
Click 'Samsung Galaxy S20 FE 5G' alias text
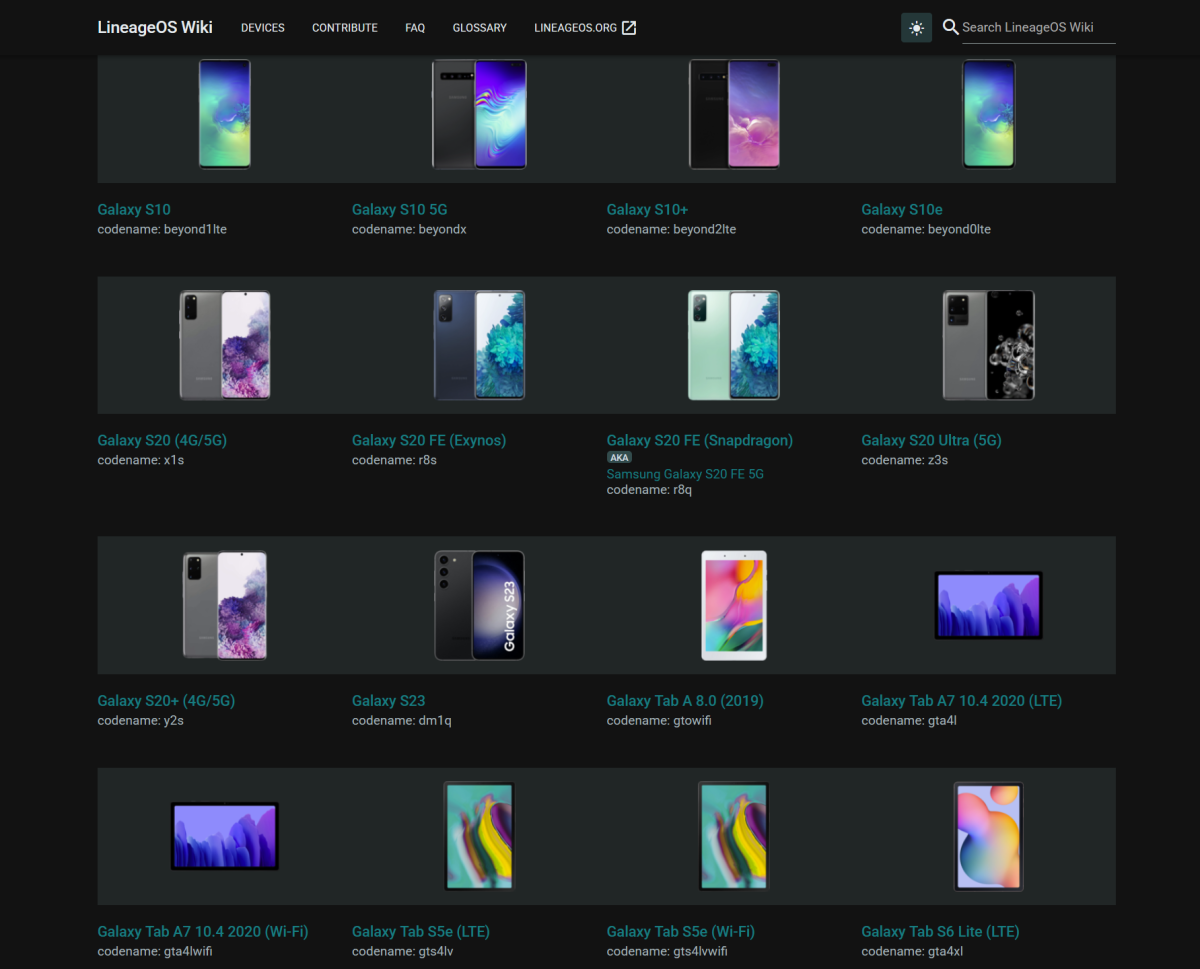(685, 474)
